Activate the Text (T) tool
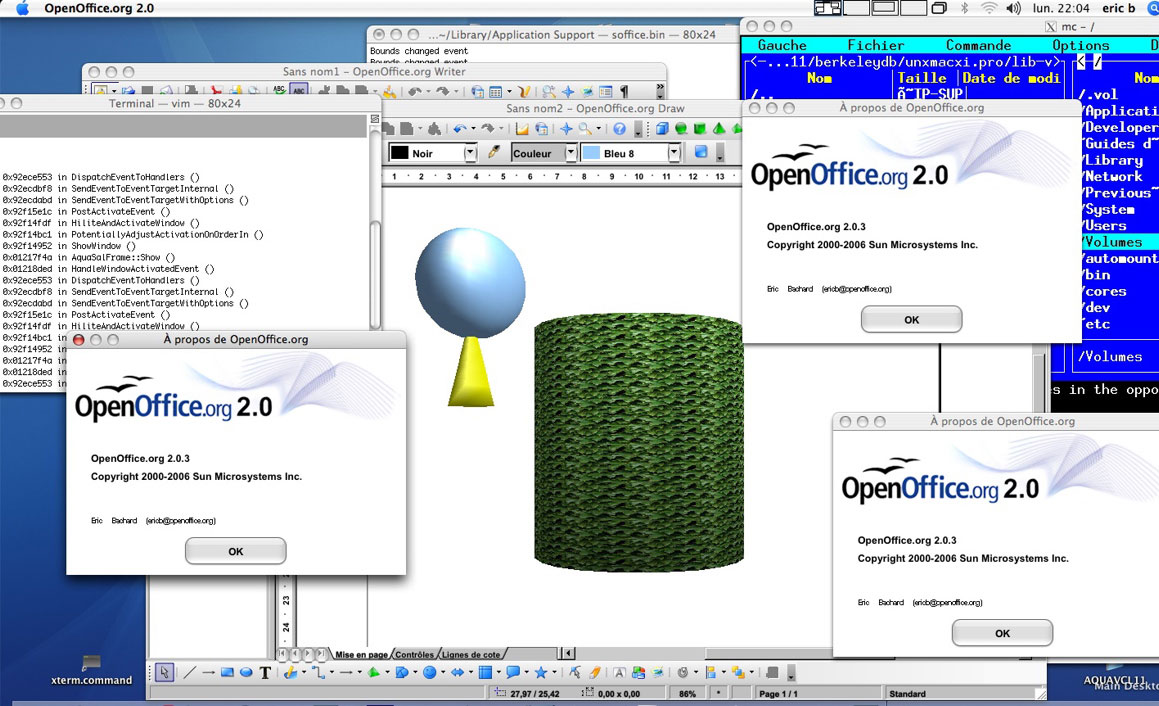The width and height of the screenshot is (1159, 706). [x=265, y=672]
